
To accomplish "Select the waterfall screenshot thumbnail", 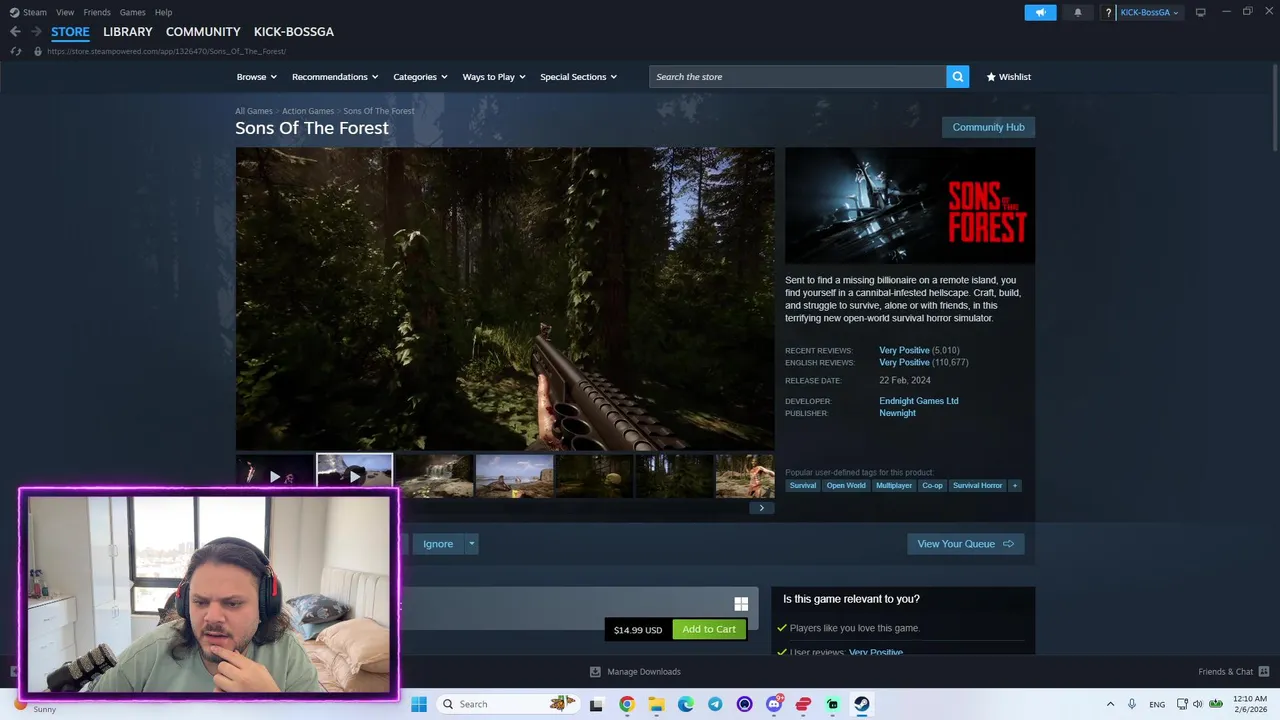I will tap(434, 476).
